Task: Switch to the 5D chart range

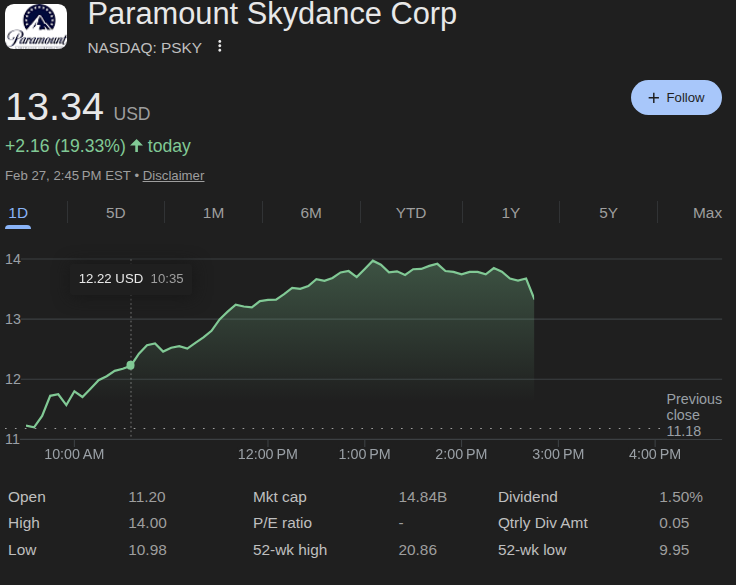Action: [115, 213]
